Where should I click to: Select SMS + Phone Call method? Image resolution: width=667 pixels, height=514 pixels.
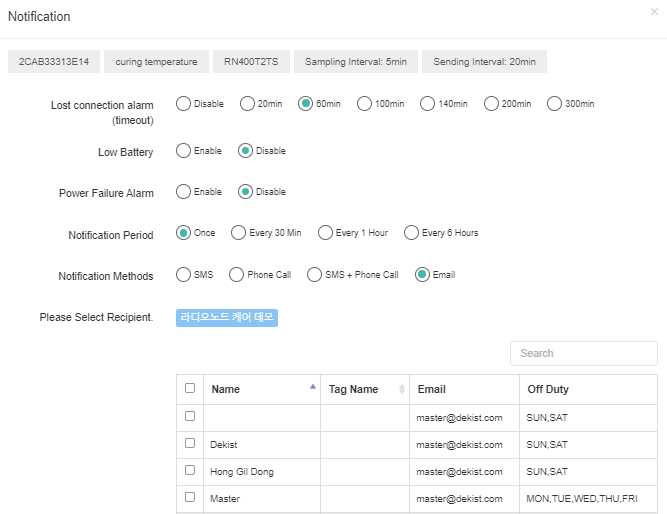pyautogui.click(x=314, y=274)
